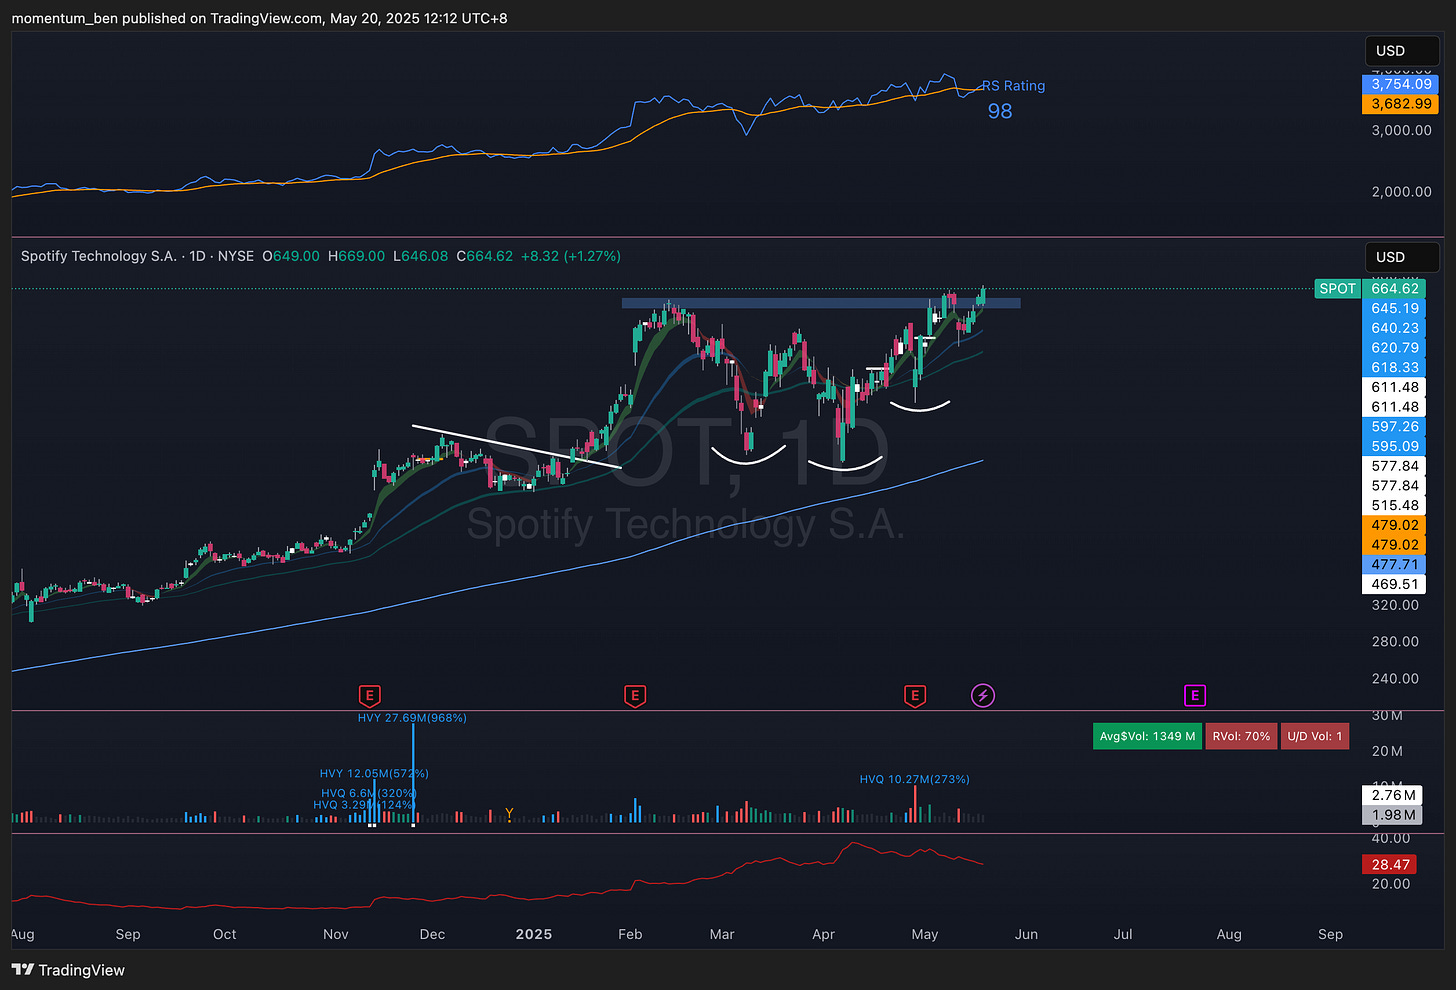Click the 3,000.00 RS scale label
The height and width of the screenshot is (990, 1456).
[x=1401, y=130]
